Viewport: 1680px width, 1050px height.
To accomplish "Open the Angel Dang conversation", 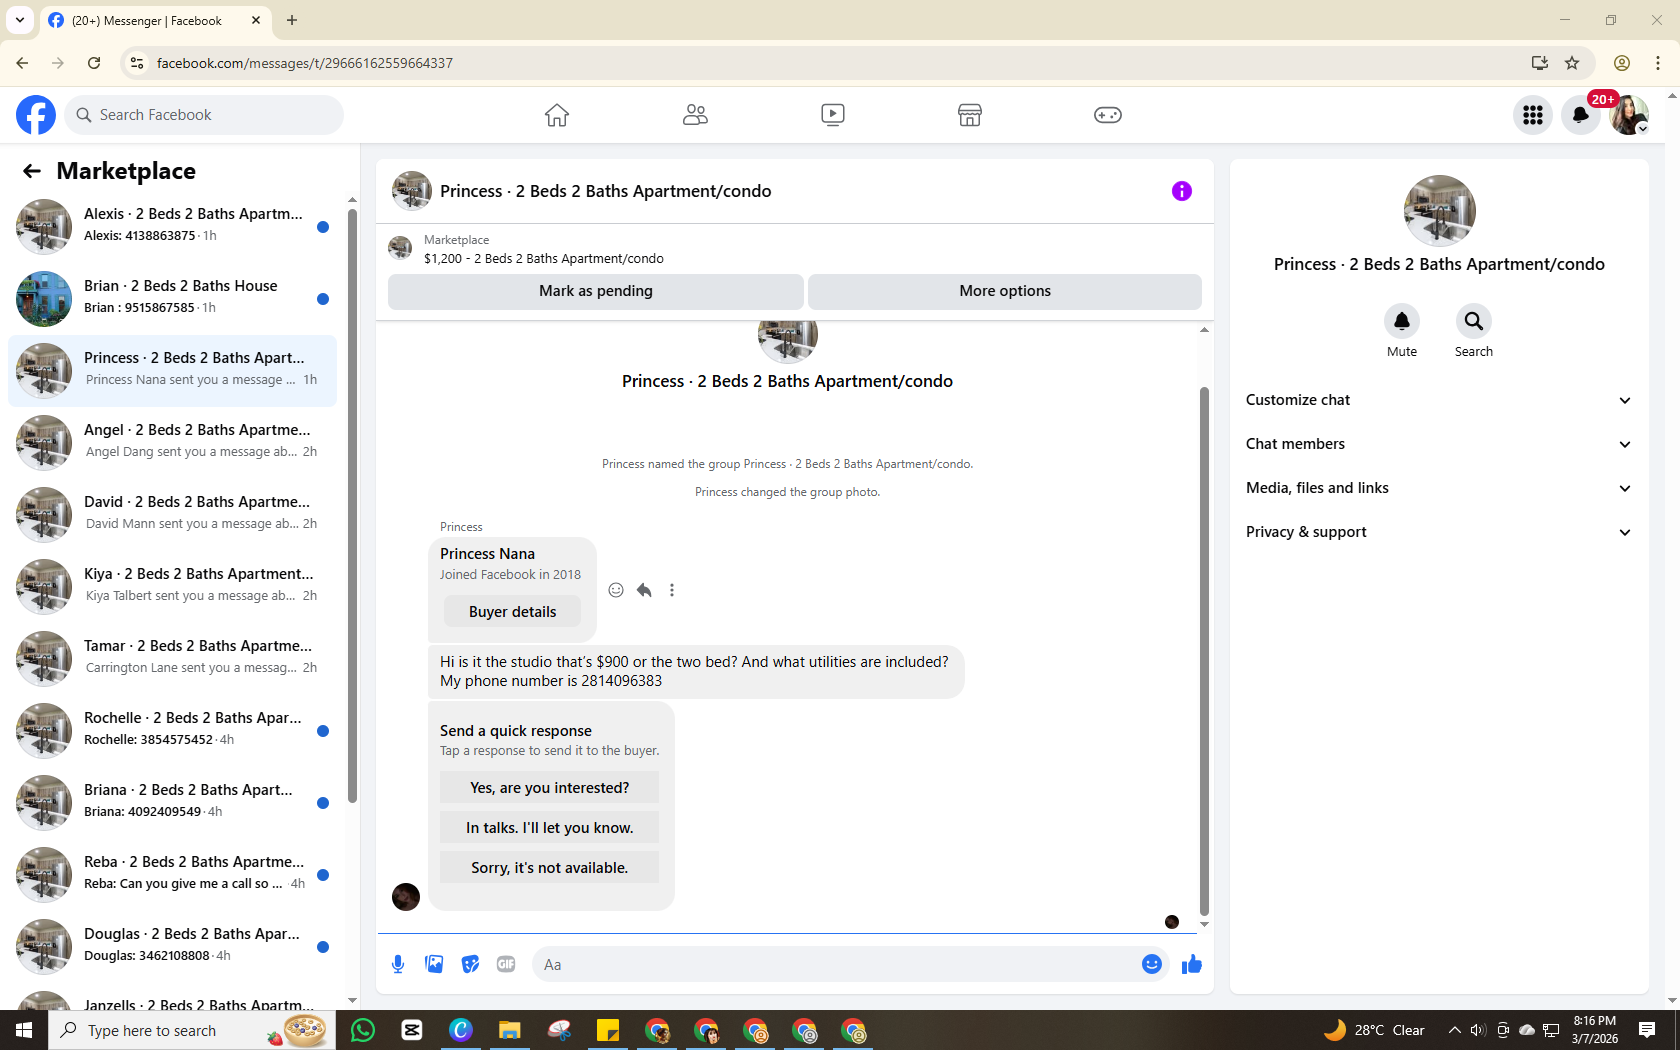I will (172, 443).
